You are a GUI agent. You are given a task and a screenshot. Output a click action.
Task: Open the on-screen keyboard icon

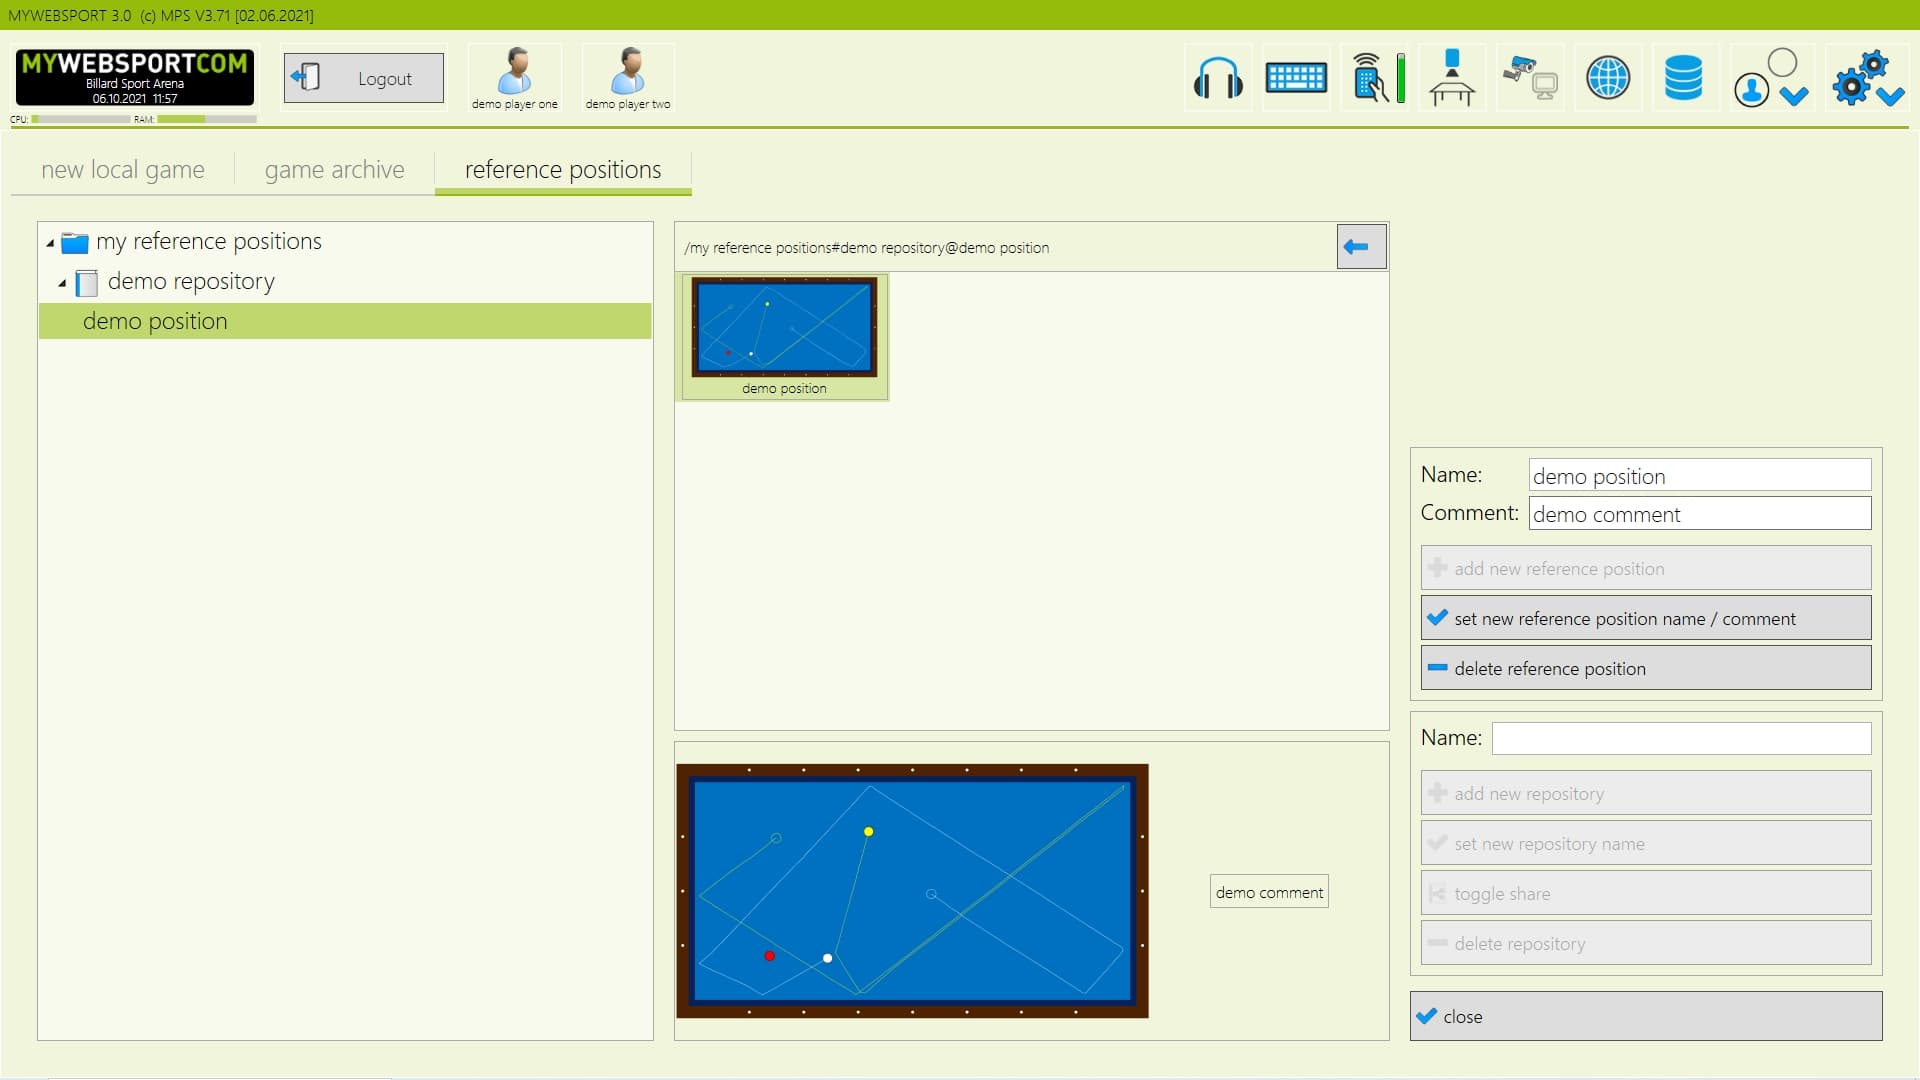pyautogui.click(x=1296, y=78)
